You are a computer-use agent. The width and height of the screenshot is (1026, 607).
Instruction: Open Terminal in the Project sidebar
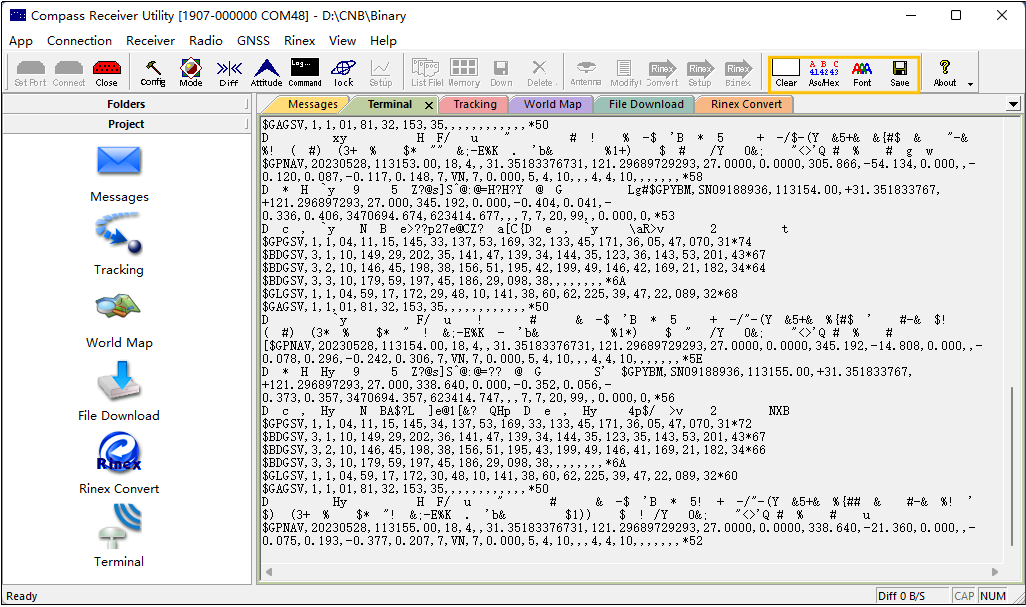118,536
